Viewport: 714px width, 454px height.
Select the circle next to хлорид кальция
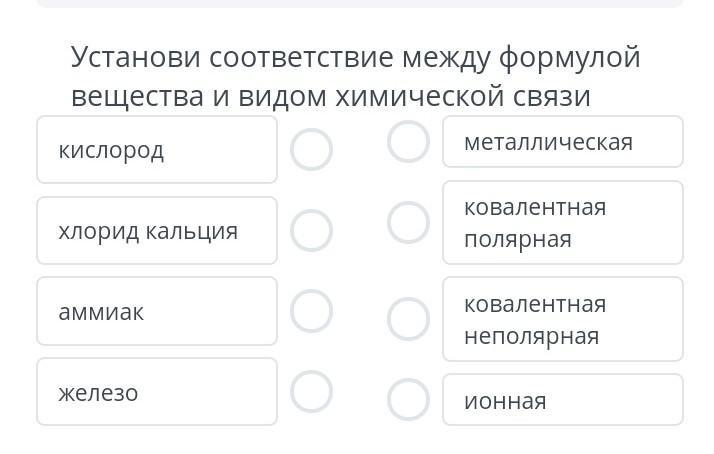pyautogui.click(x=311, y=230)
